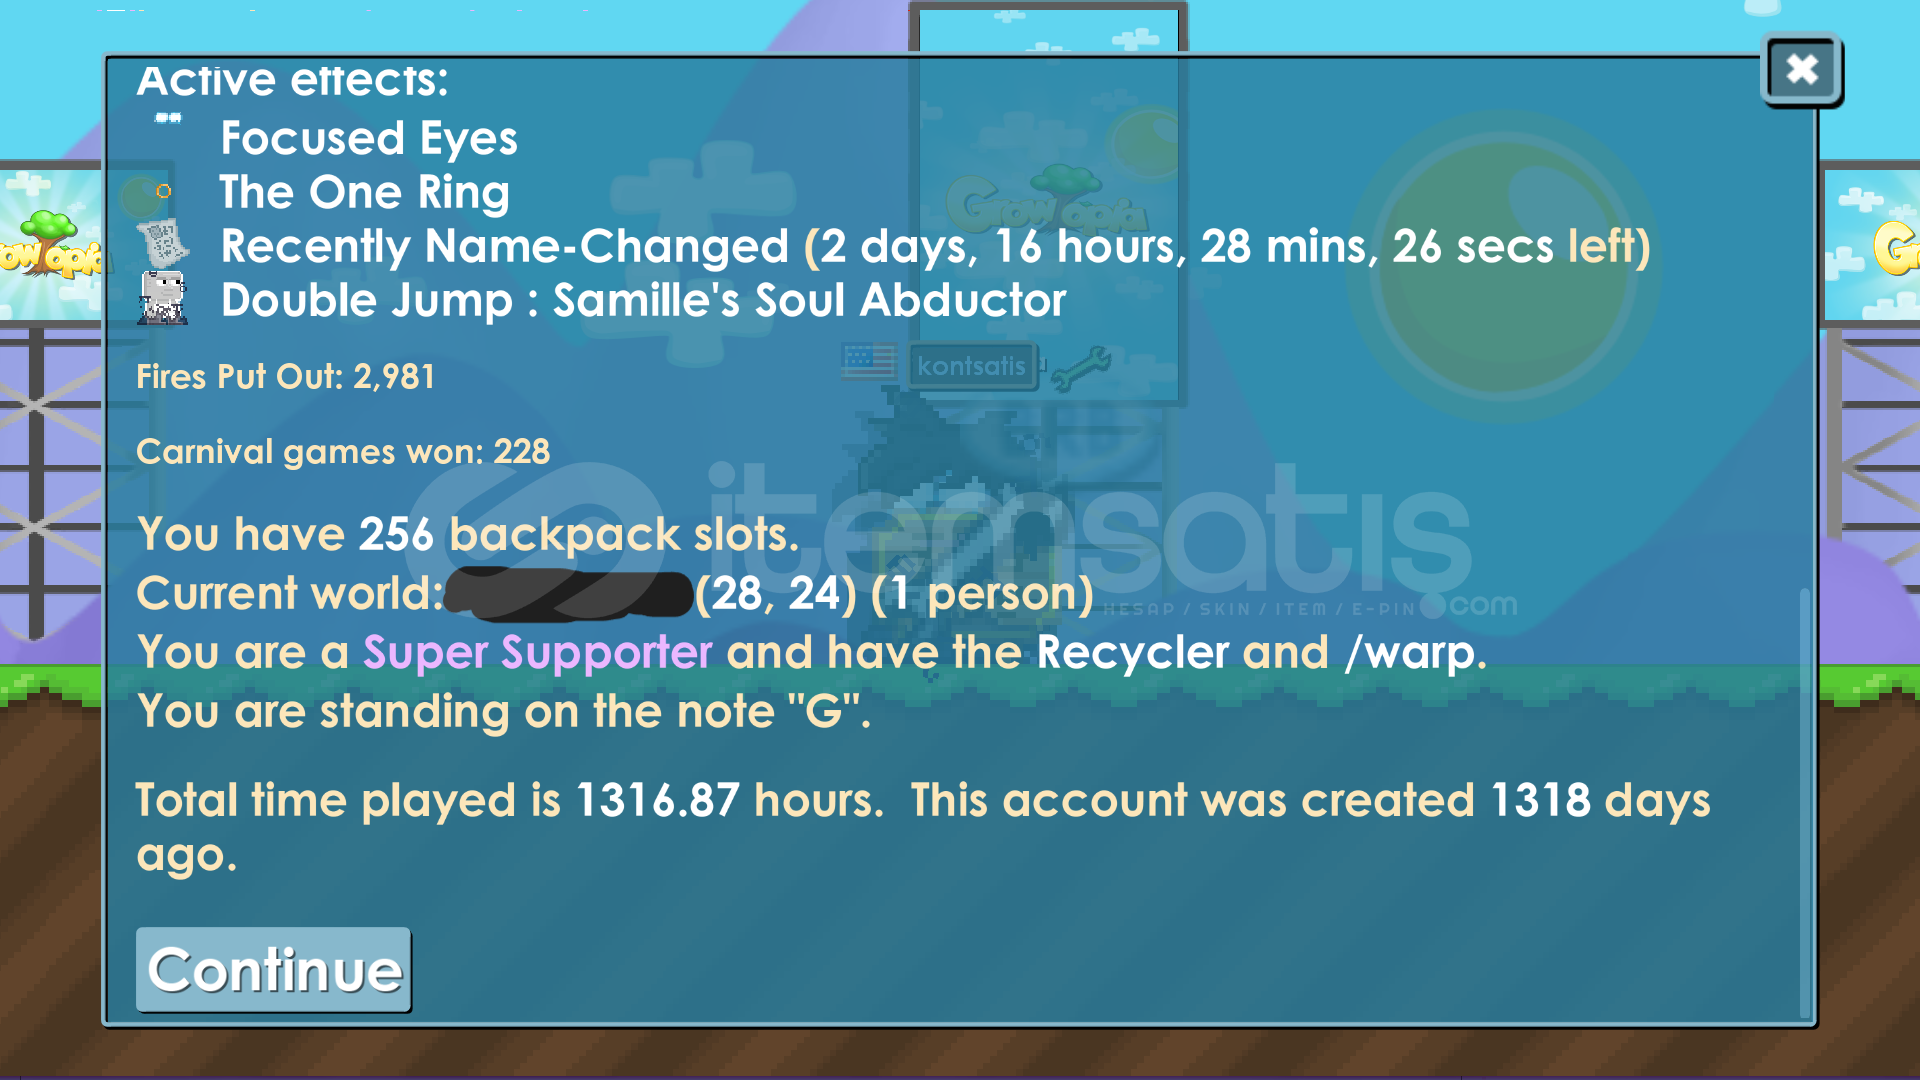Click the Growtopia logo billboard on left
Image resolution: width=1920 pixels, height=1080 pixels.
(x=52, y=244)
